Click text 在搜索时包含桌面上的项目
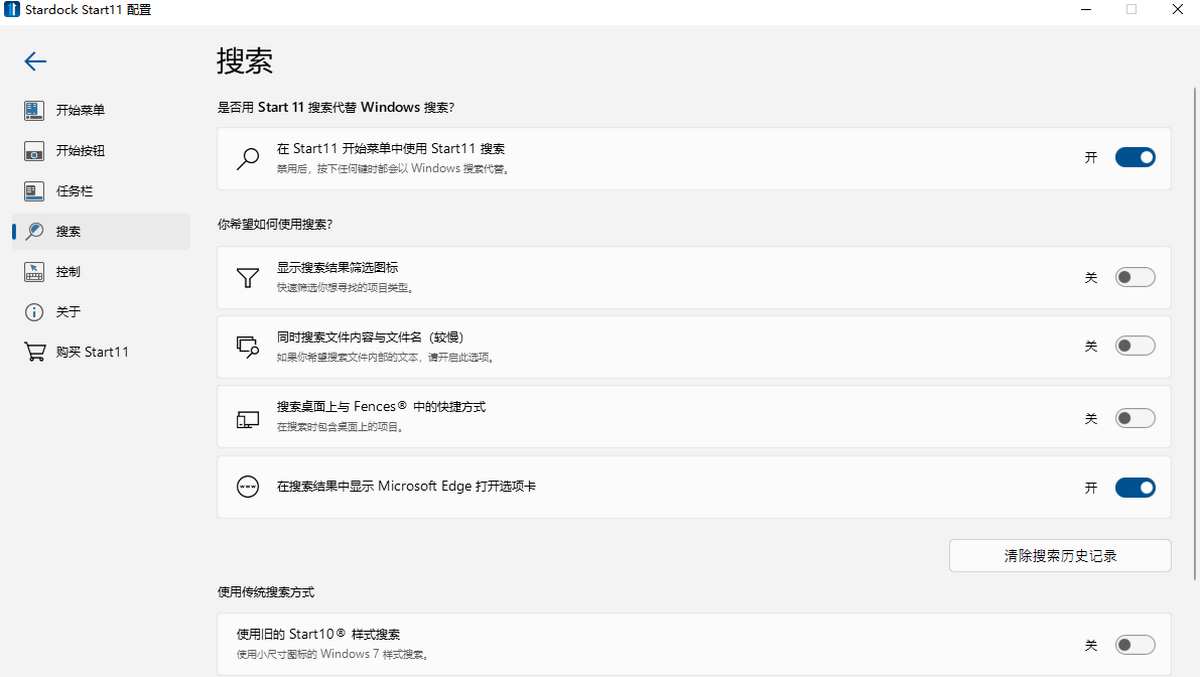The width and height of the screenshot is (1200, 677). click(x=340, y=427)
